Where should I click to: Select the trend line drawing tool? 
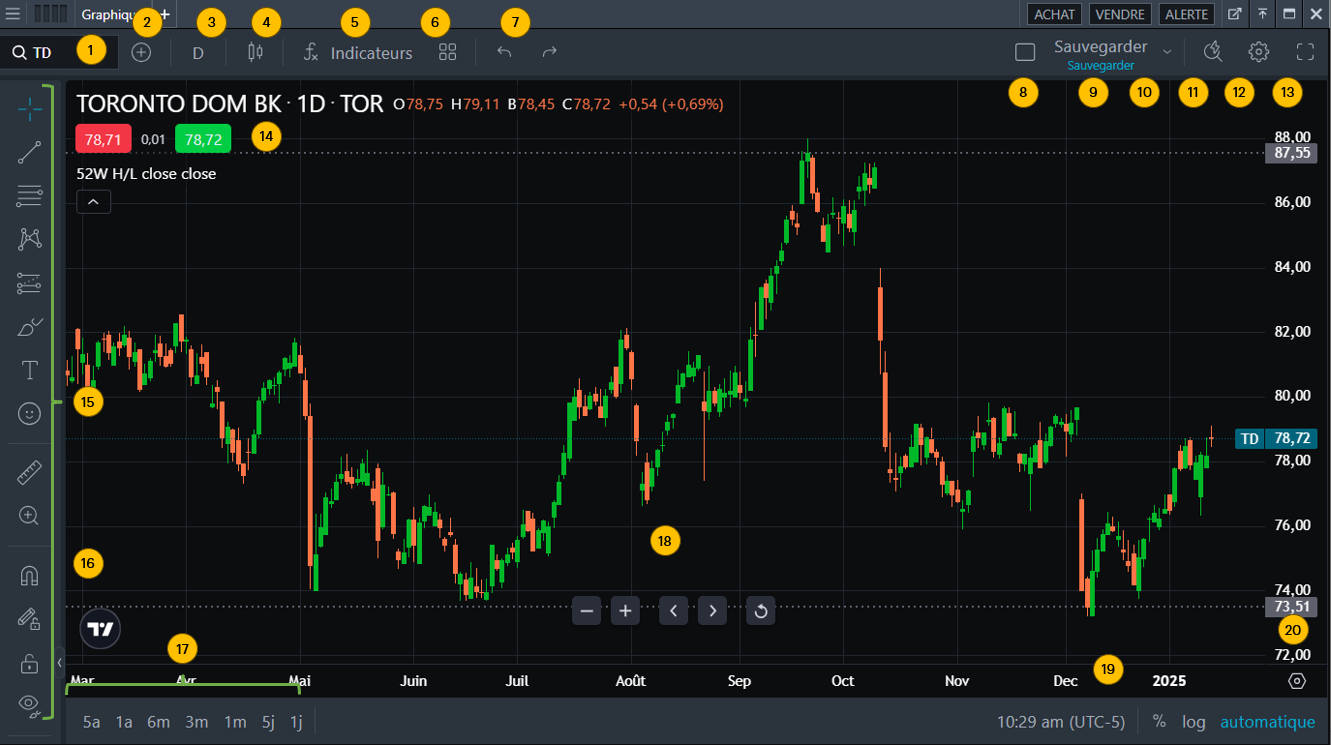30,152
